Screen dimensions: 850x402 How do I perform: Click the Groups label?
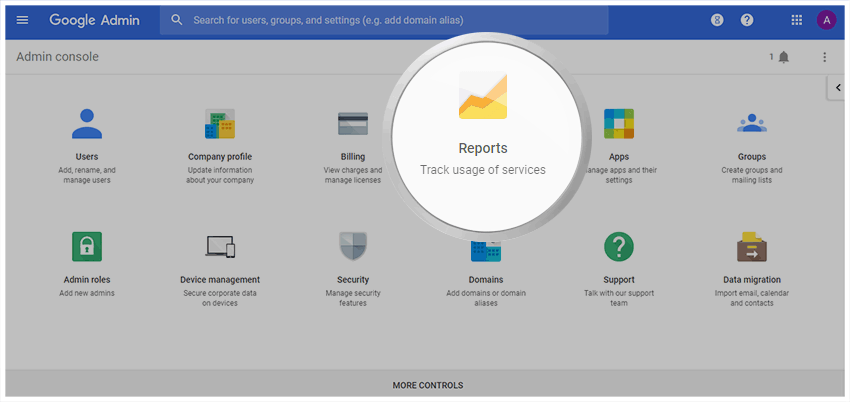click(752, 157)
